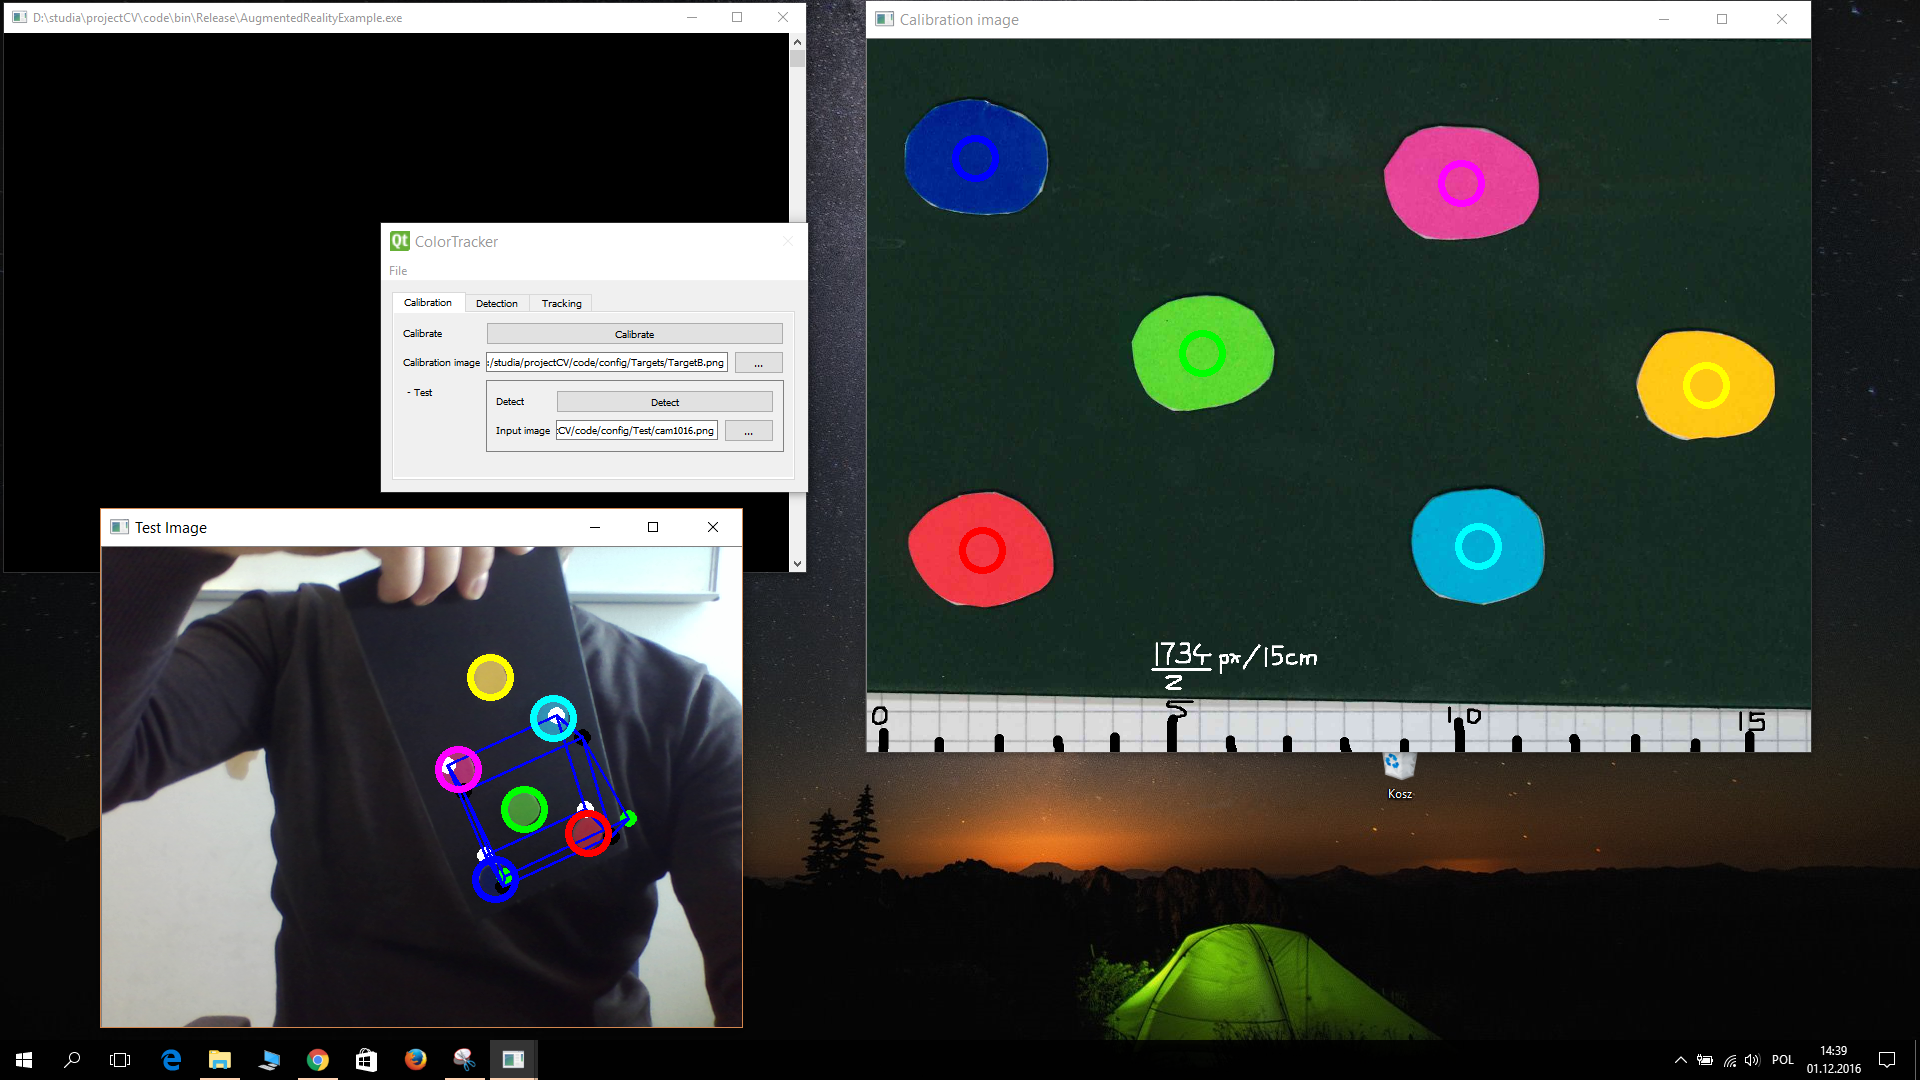Show hidden system tray icons
This screenshot has width=1920, height=1080.
click(1680, 1060)
